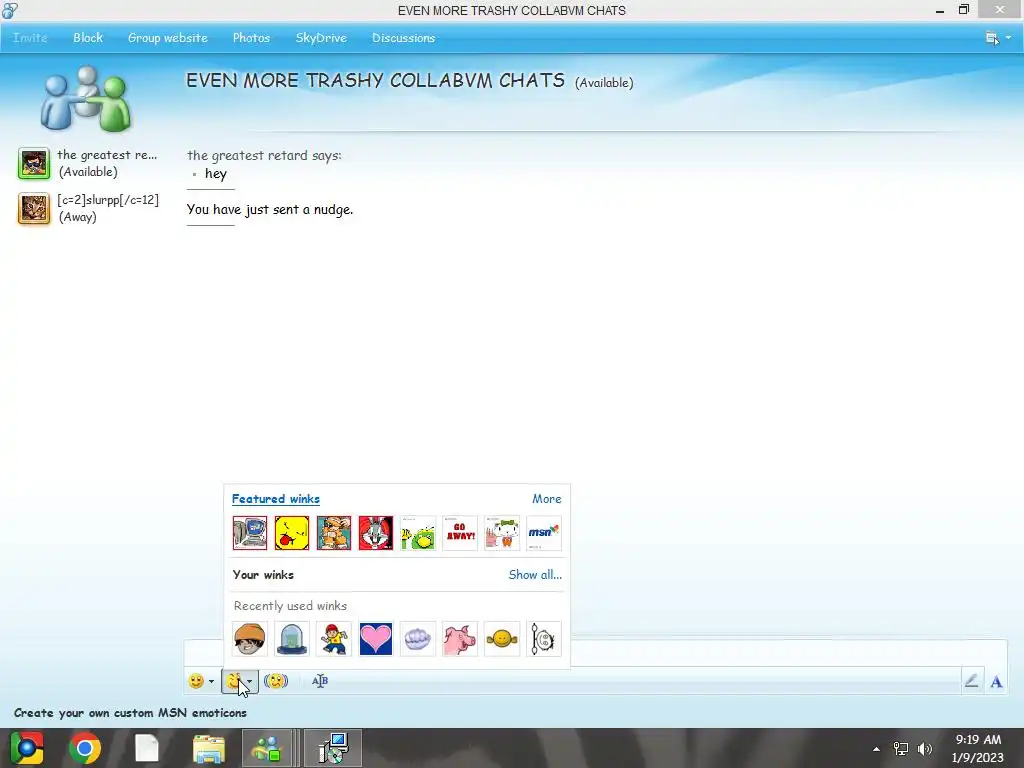Screen dimensions: 1024x768
Task: Send the GO AWAY! featured wink
Action: 460,533
